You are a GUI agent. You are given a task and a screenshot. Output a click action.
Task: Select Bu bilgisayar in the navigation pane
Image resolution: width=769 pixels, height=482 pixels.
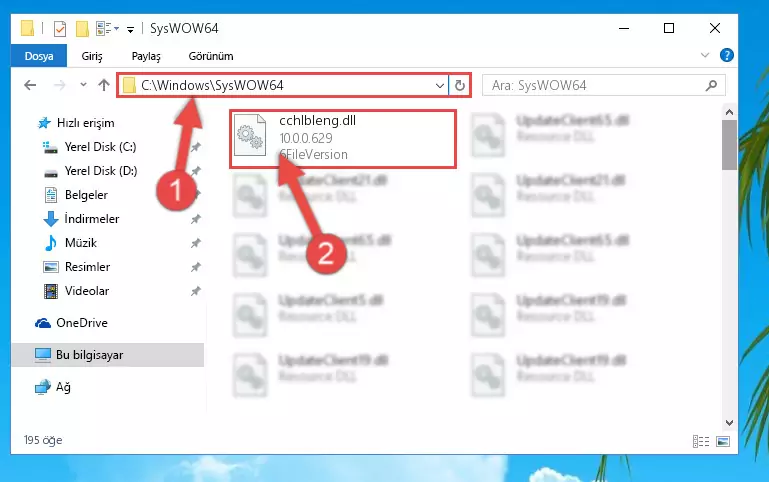click(x=89, y=355)
